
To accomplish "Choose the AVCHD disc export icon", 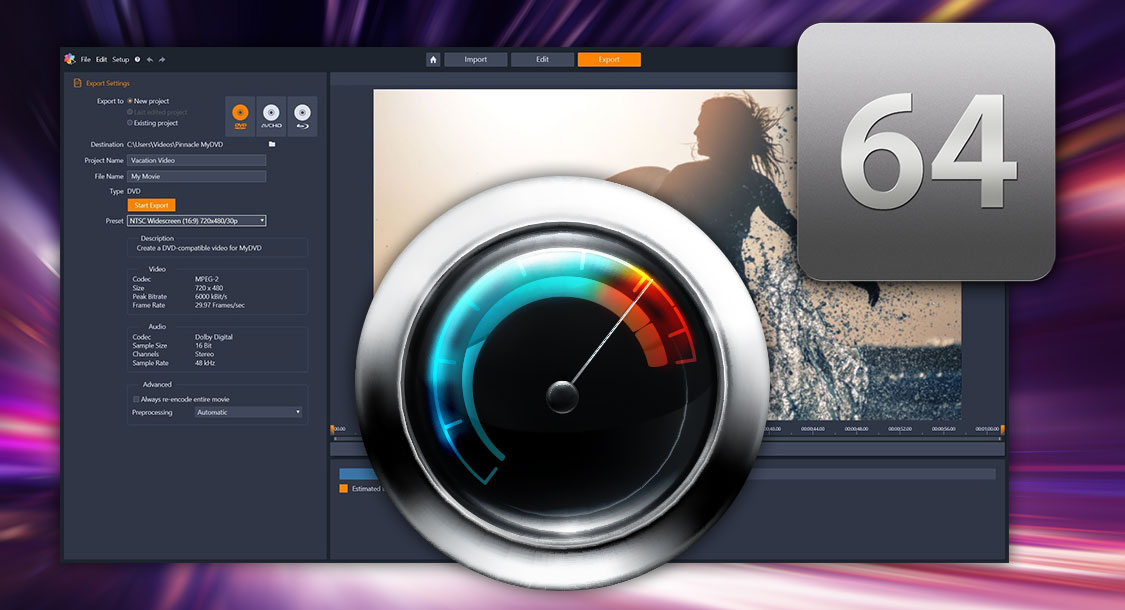I will pyautogui.click(x=271, y=115).
